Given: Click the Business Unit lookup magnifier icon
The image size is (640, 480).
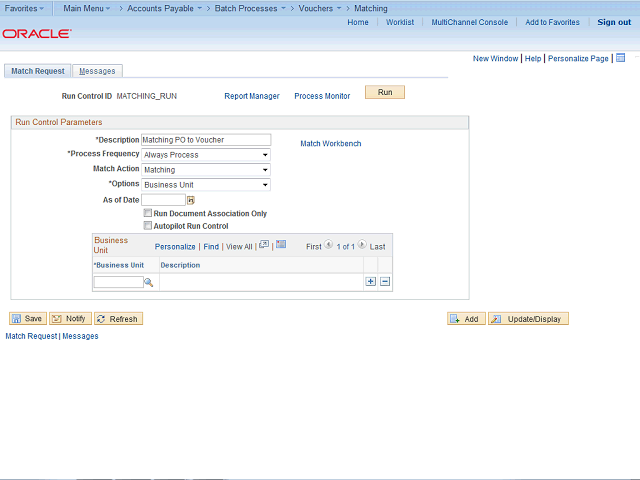Looking at the screenshot, I should [x=149, y=282].
